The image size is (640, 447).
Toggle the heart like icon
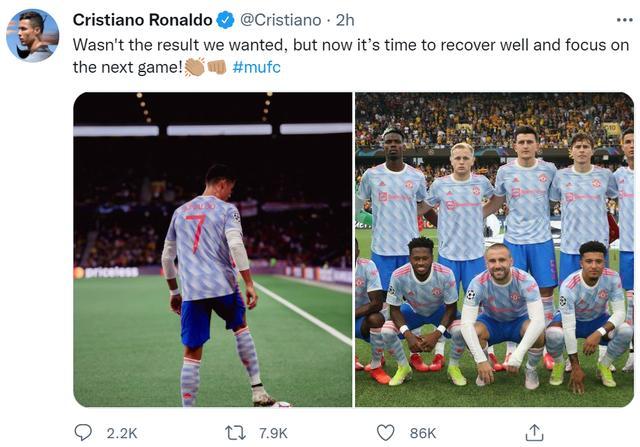pos(385,431)
